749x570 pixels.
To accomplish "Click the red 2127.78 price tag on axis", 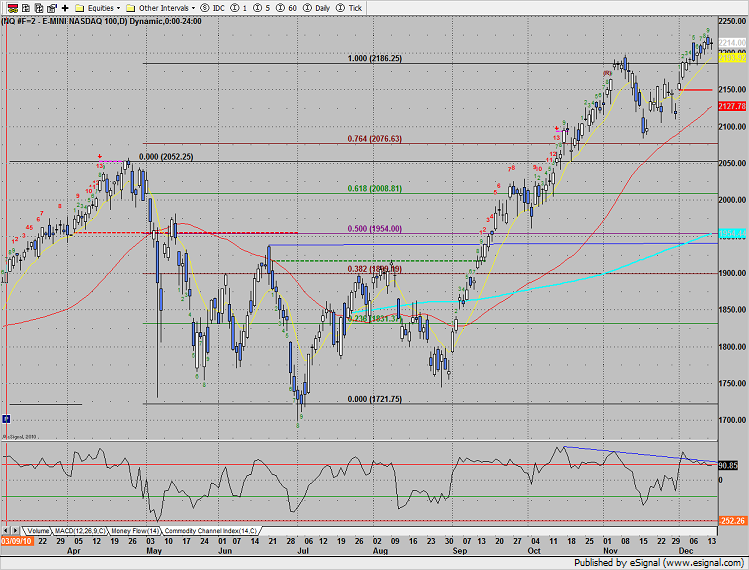I will [732, 106].
